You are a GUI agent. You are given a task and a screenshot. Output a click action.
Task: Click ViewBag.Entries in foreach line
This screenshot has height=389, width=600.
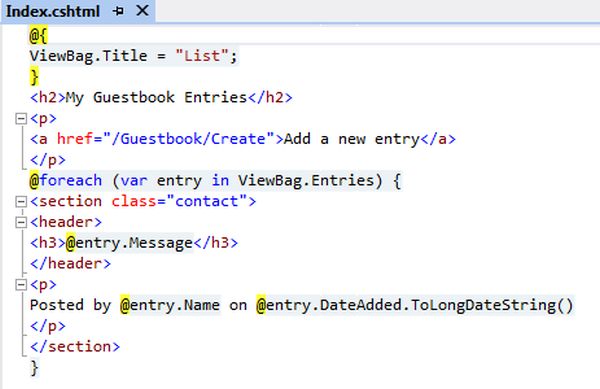coord(305,181)
